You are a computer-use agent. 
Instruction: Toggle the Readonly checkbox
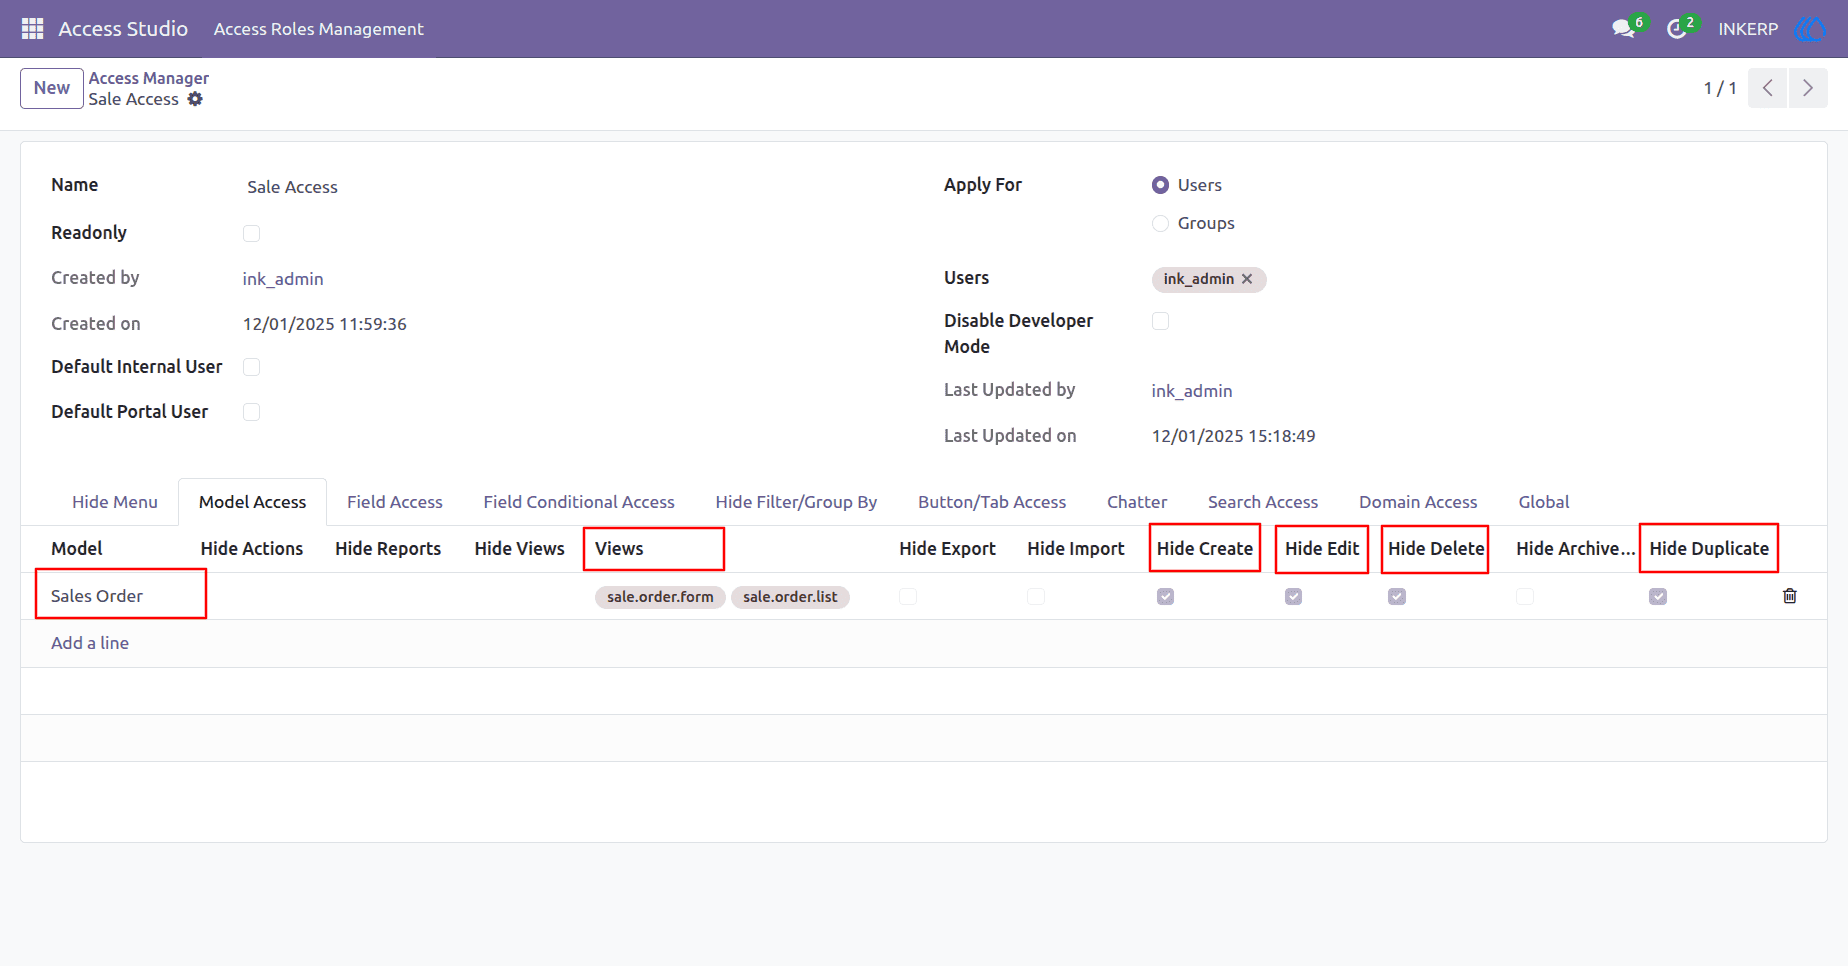[251, 233]
